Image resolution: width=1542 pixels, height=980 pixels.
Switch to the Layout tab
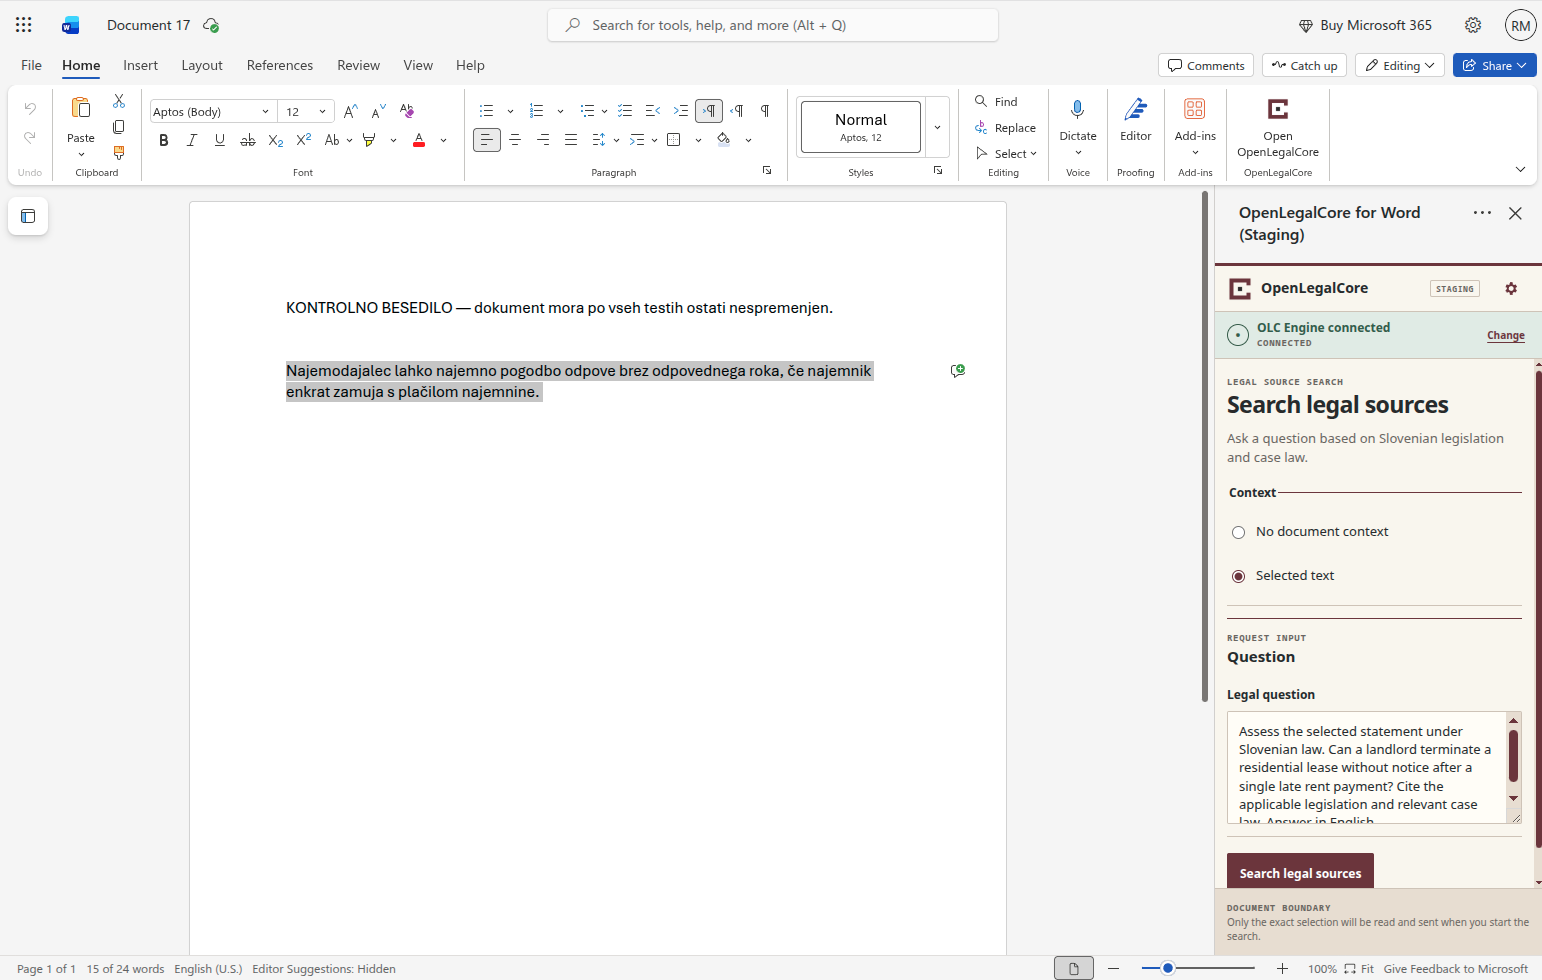pos(202,65)
